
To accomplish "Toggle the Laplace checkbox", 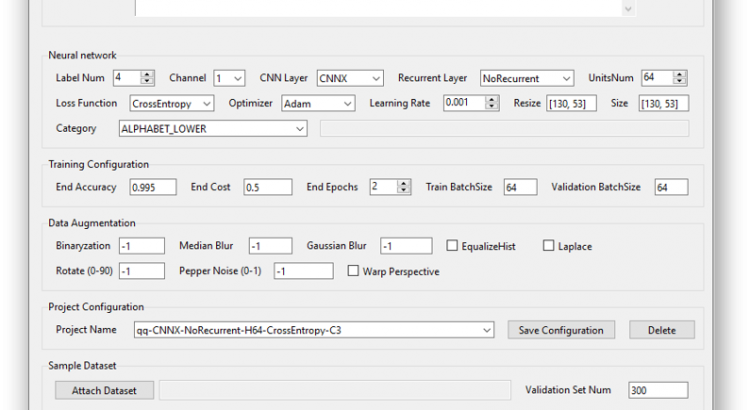I will point(548,246).
